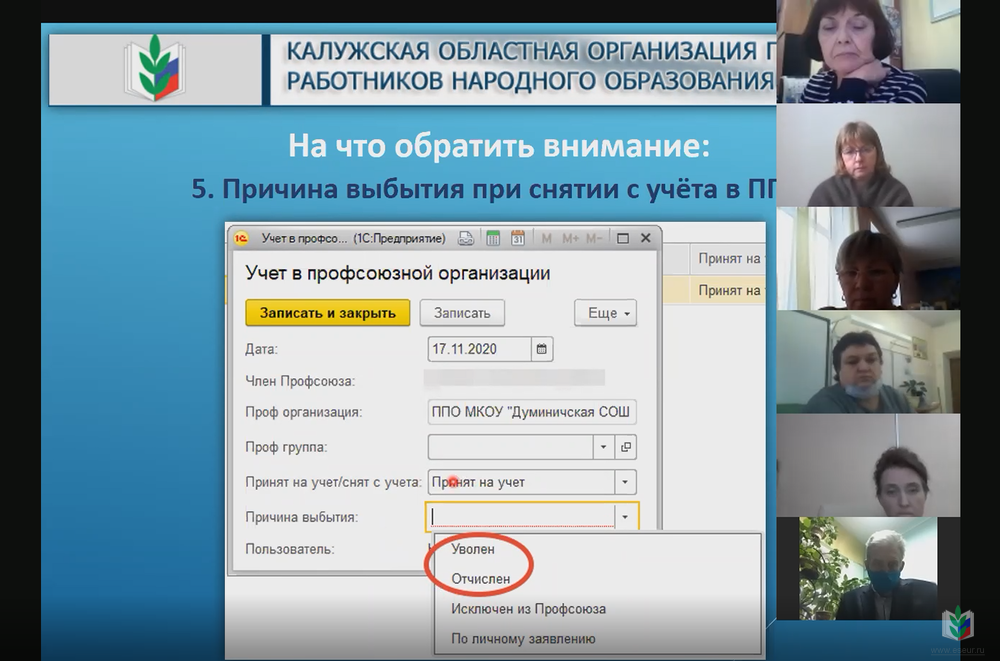Viewport: 1000px width, 661px height.
Task: Click the Дата field with 17.11.2020
Action: [x=480, y=349]
